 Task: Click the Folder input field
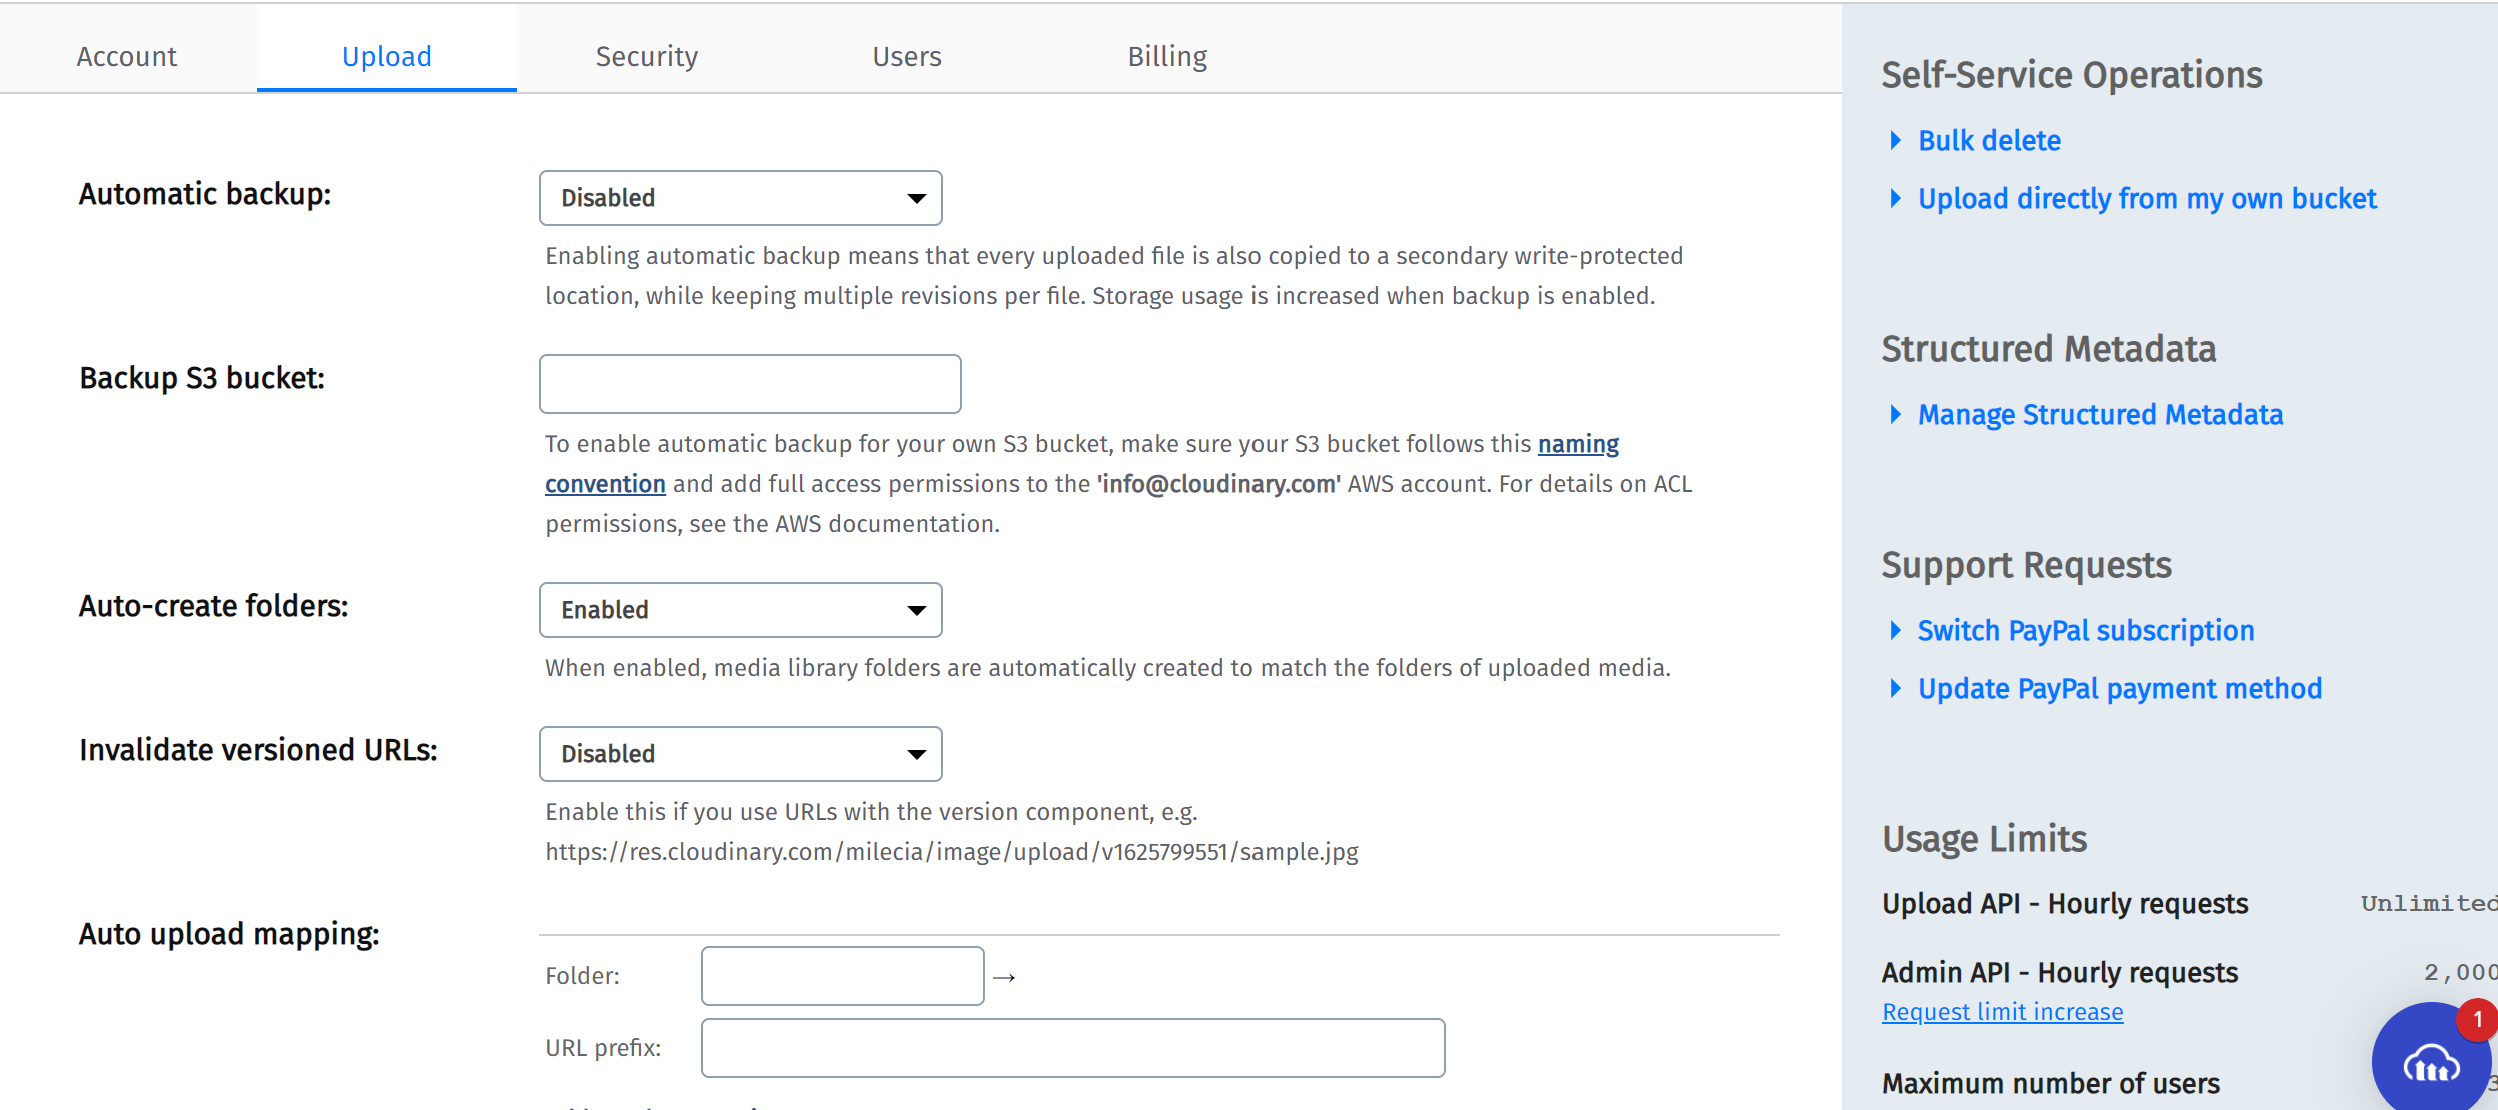click(841, 974)
